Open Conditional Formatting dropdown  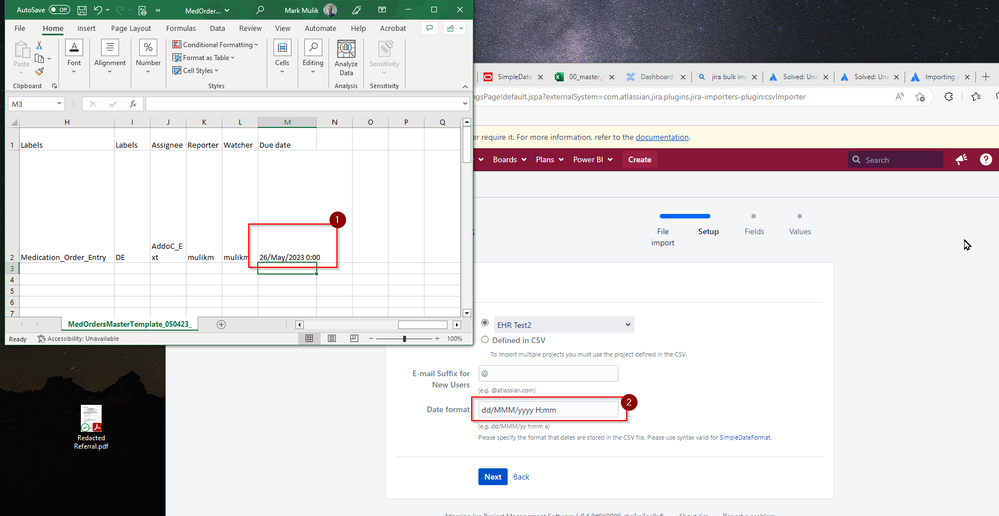point(215,45)
